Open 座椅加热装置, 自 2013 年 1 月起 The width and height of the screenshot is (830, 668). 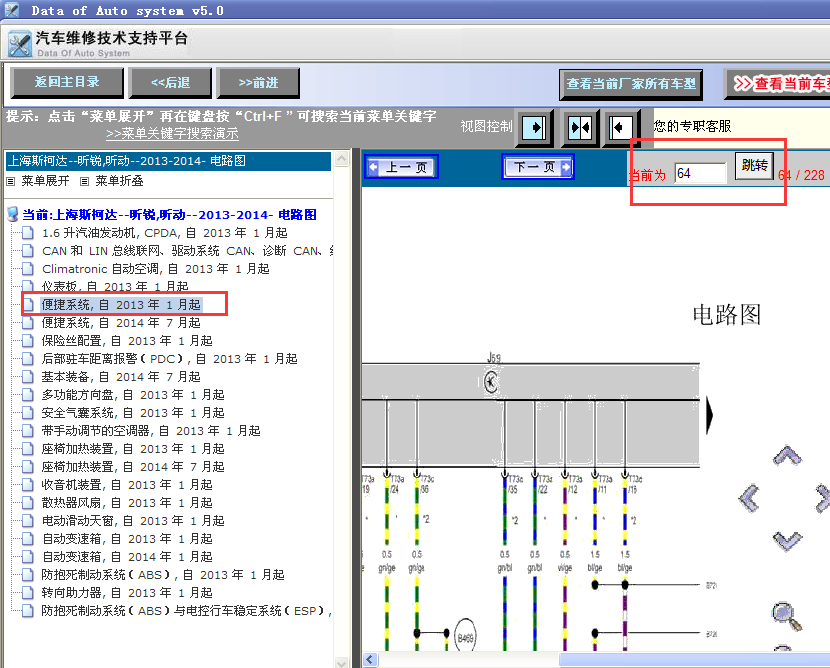pyautogui.click(x=133, y=449)
